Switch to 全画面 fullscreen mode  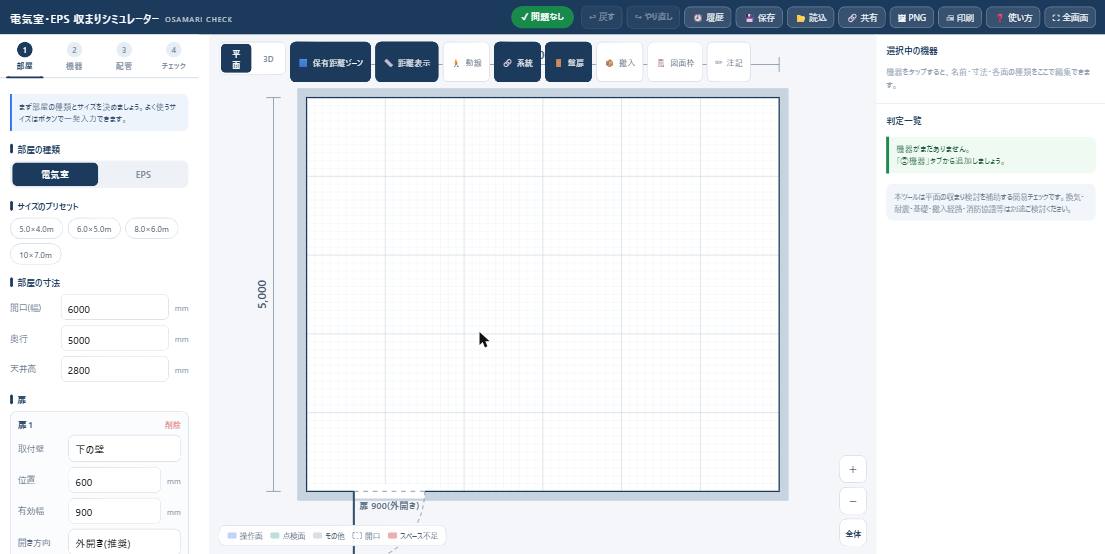point(1070,18)
